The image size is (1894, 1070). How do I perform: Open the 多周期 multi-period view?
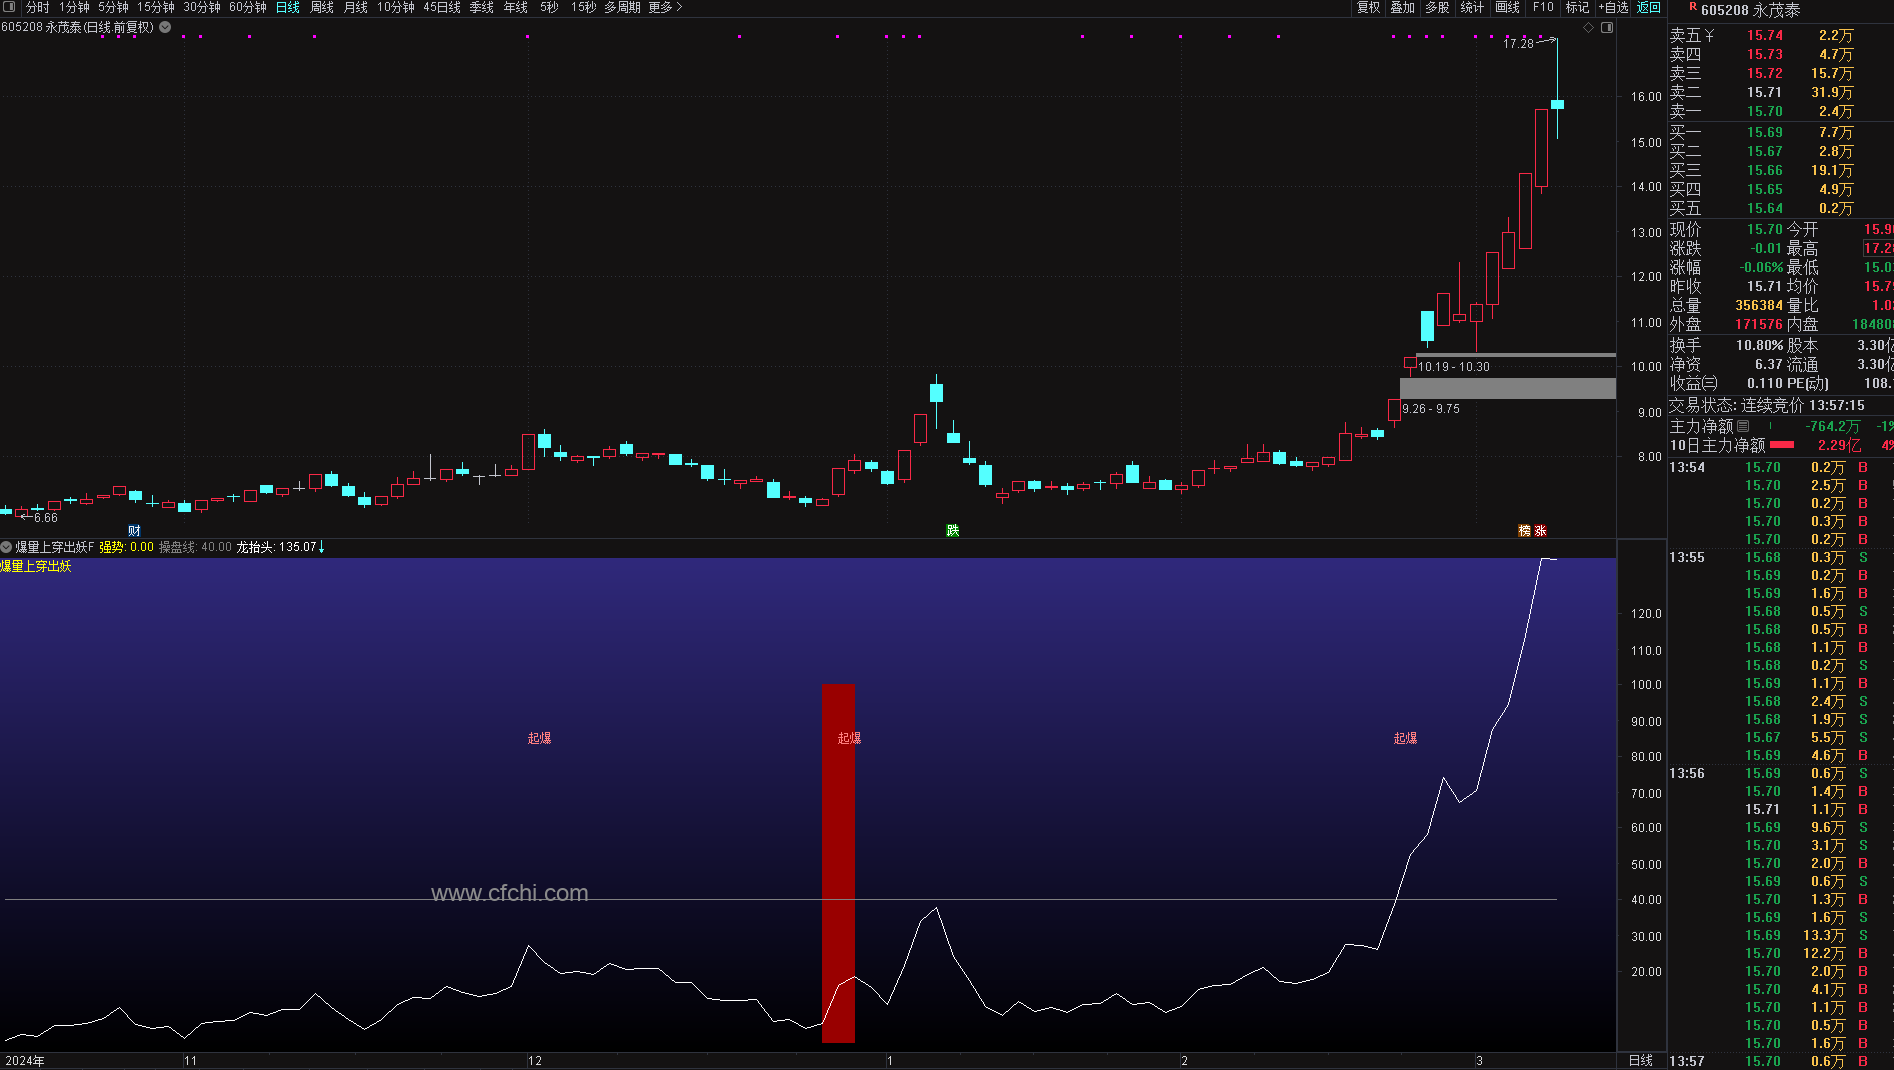[x=622, y=7]
